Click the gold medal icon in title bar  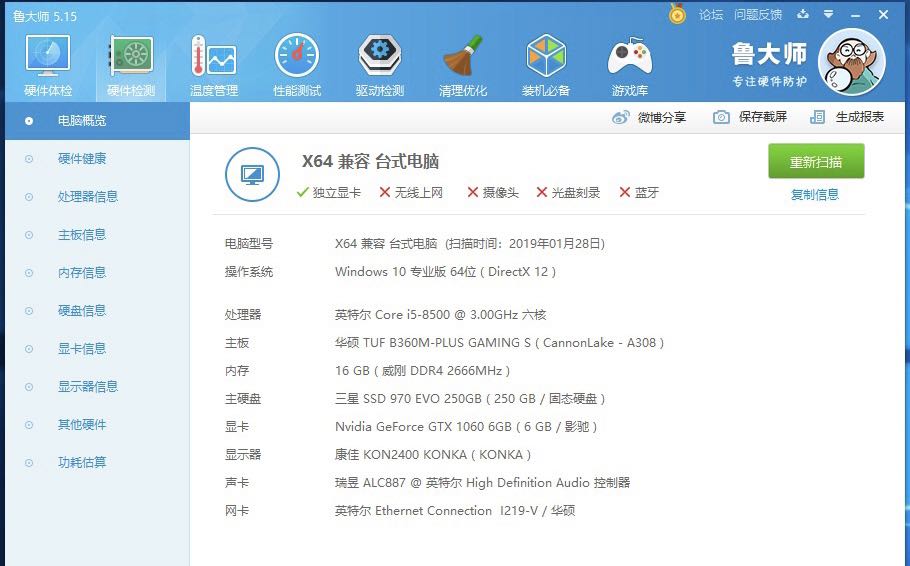(677, 13)
